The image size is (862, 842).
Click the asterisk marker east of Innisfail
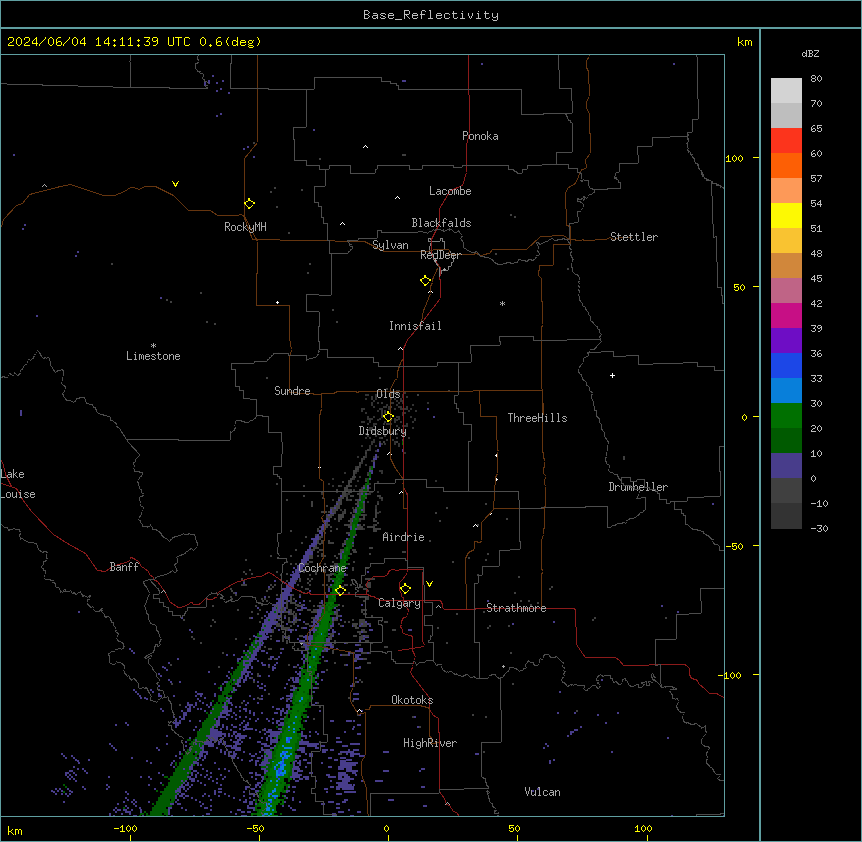502,303
